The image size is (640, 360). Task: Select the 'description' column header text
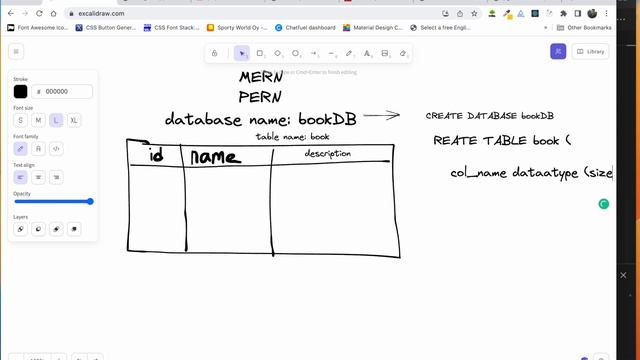click(327, 154)
